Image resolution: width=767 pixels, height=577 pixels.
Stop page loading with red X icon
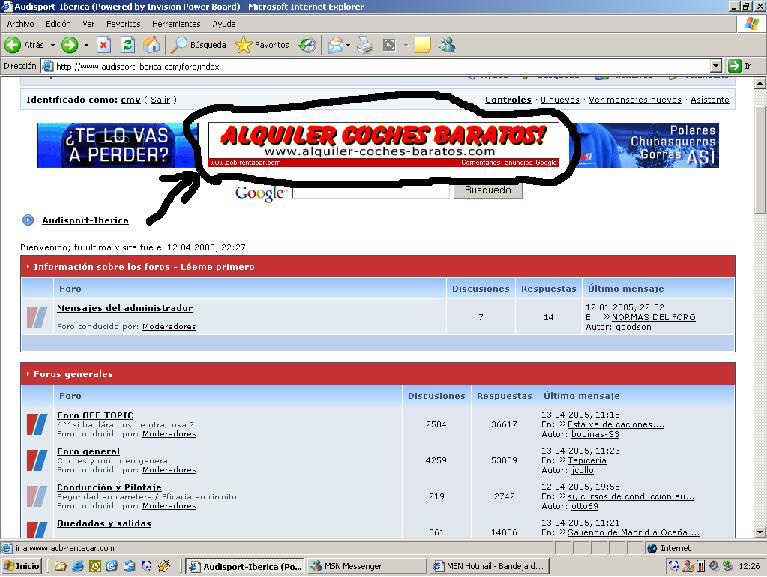click(103, 45)
